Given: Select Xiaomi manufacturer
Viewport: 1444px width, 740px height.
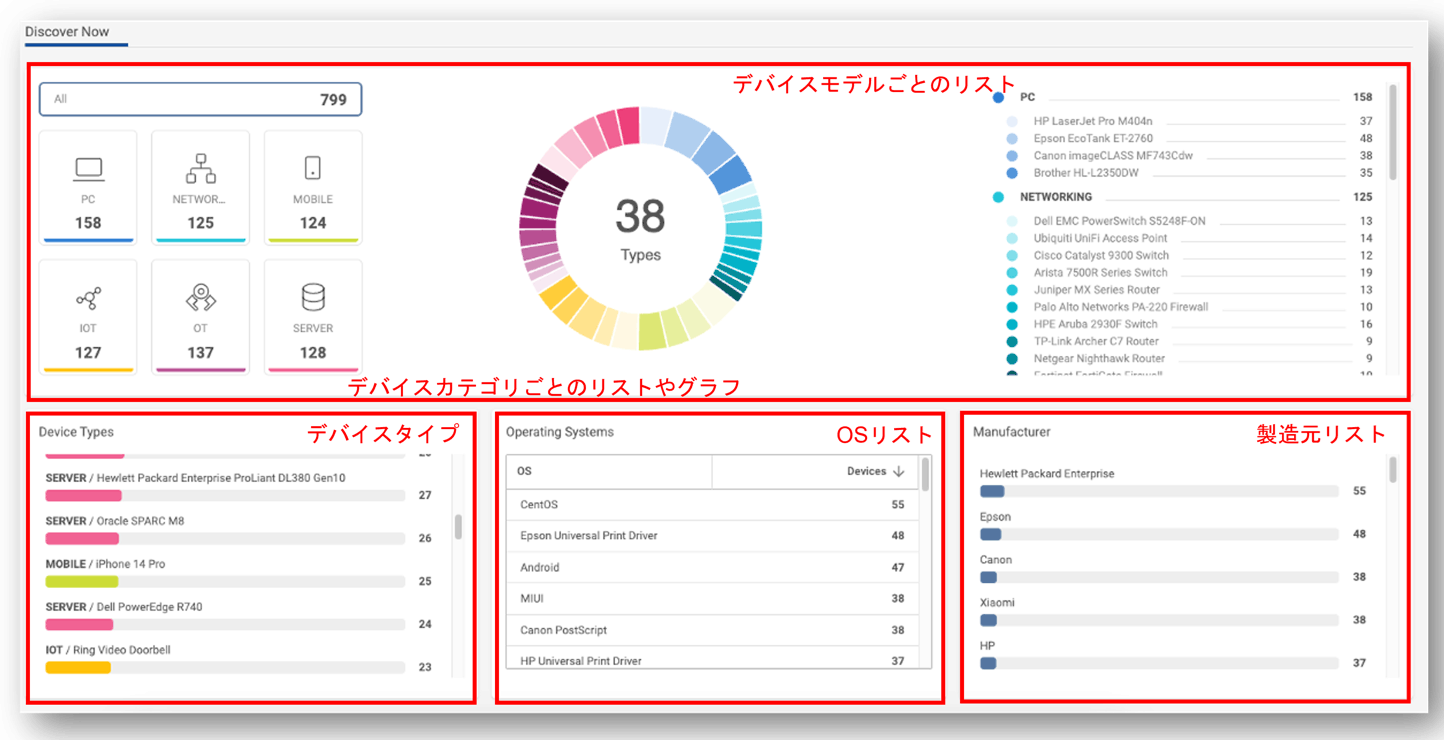Looking at the screenshot, I should click(1173, 611).
